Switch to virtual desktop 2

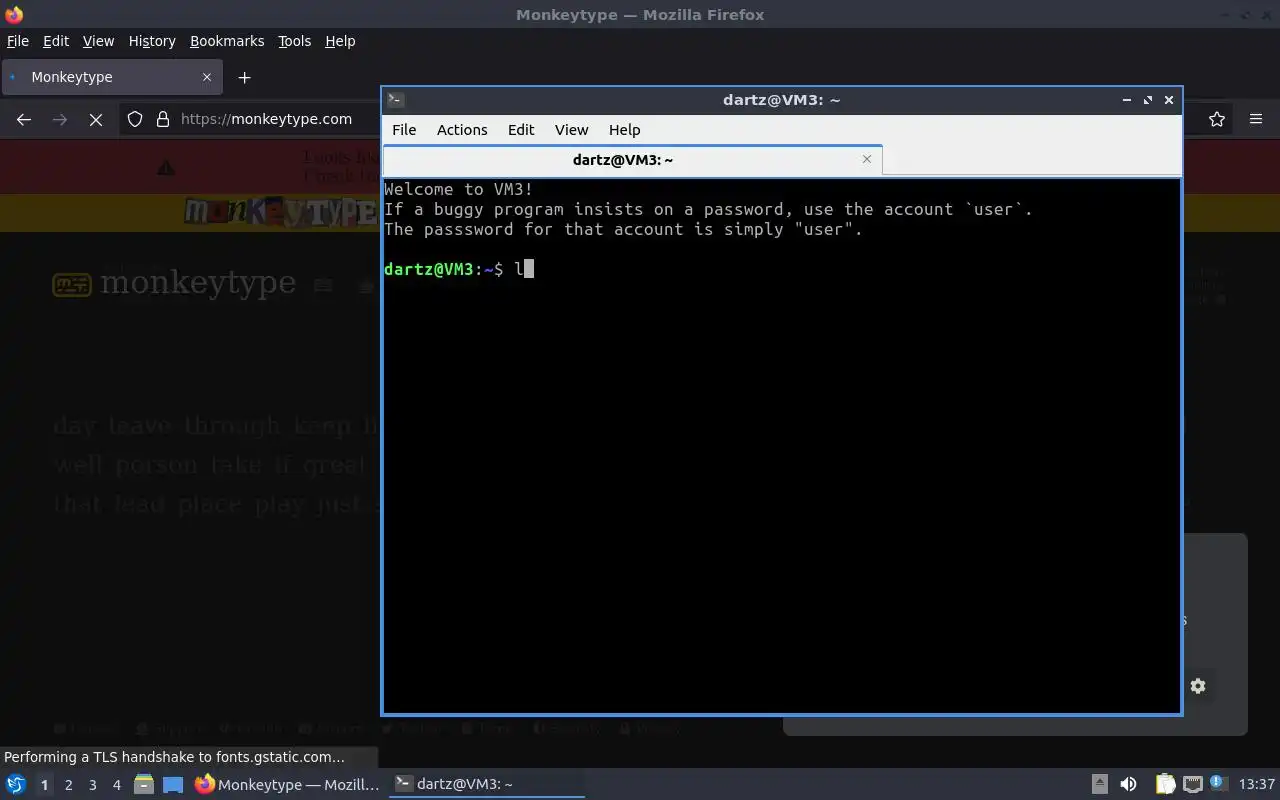click(x=68, y=785)
